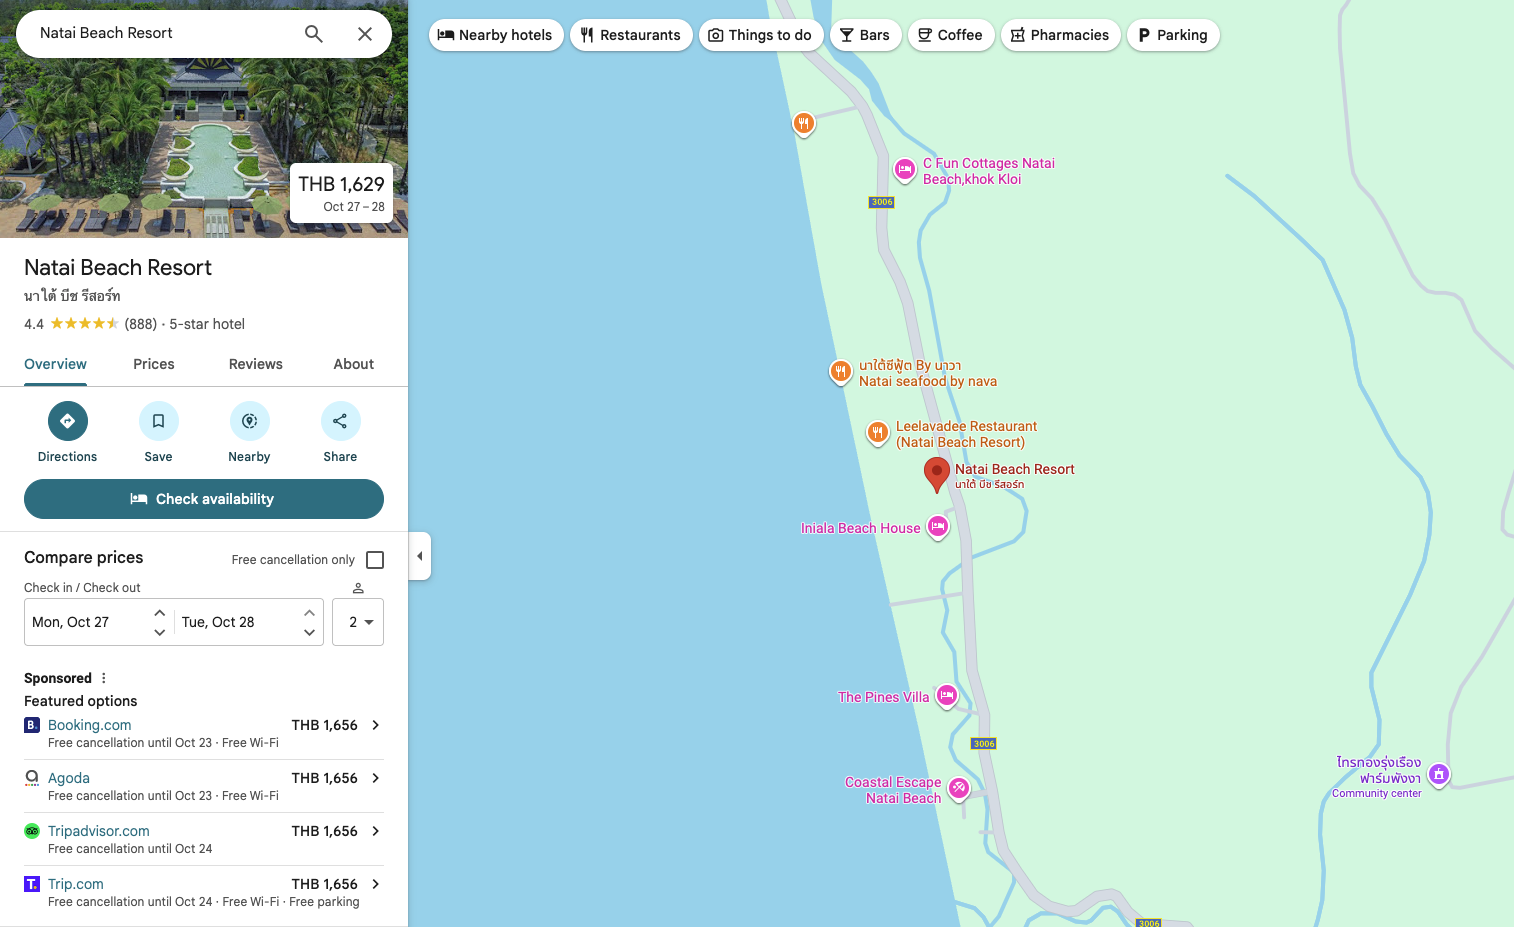Click check-out date up arrow
Screen dimensions: 1514x927
(x=310, y=612)
